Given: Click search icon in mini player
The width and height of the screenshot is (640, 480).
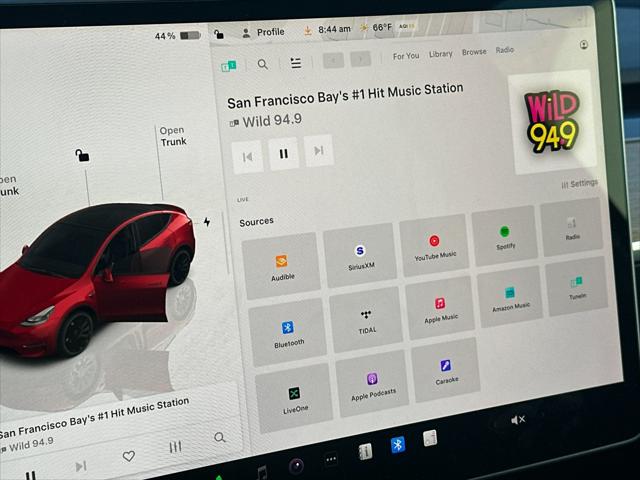Looking at the screenshot, I should tap(220, 438).
